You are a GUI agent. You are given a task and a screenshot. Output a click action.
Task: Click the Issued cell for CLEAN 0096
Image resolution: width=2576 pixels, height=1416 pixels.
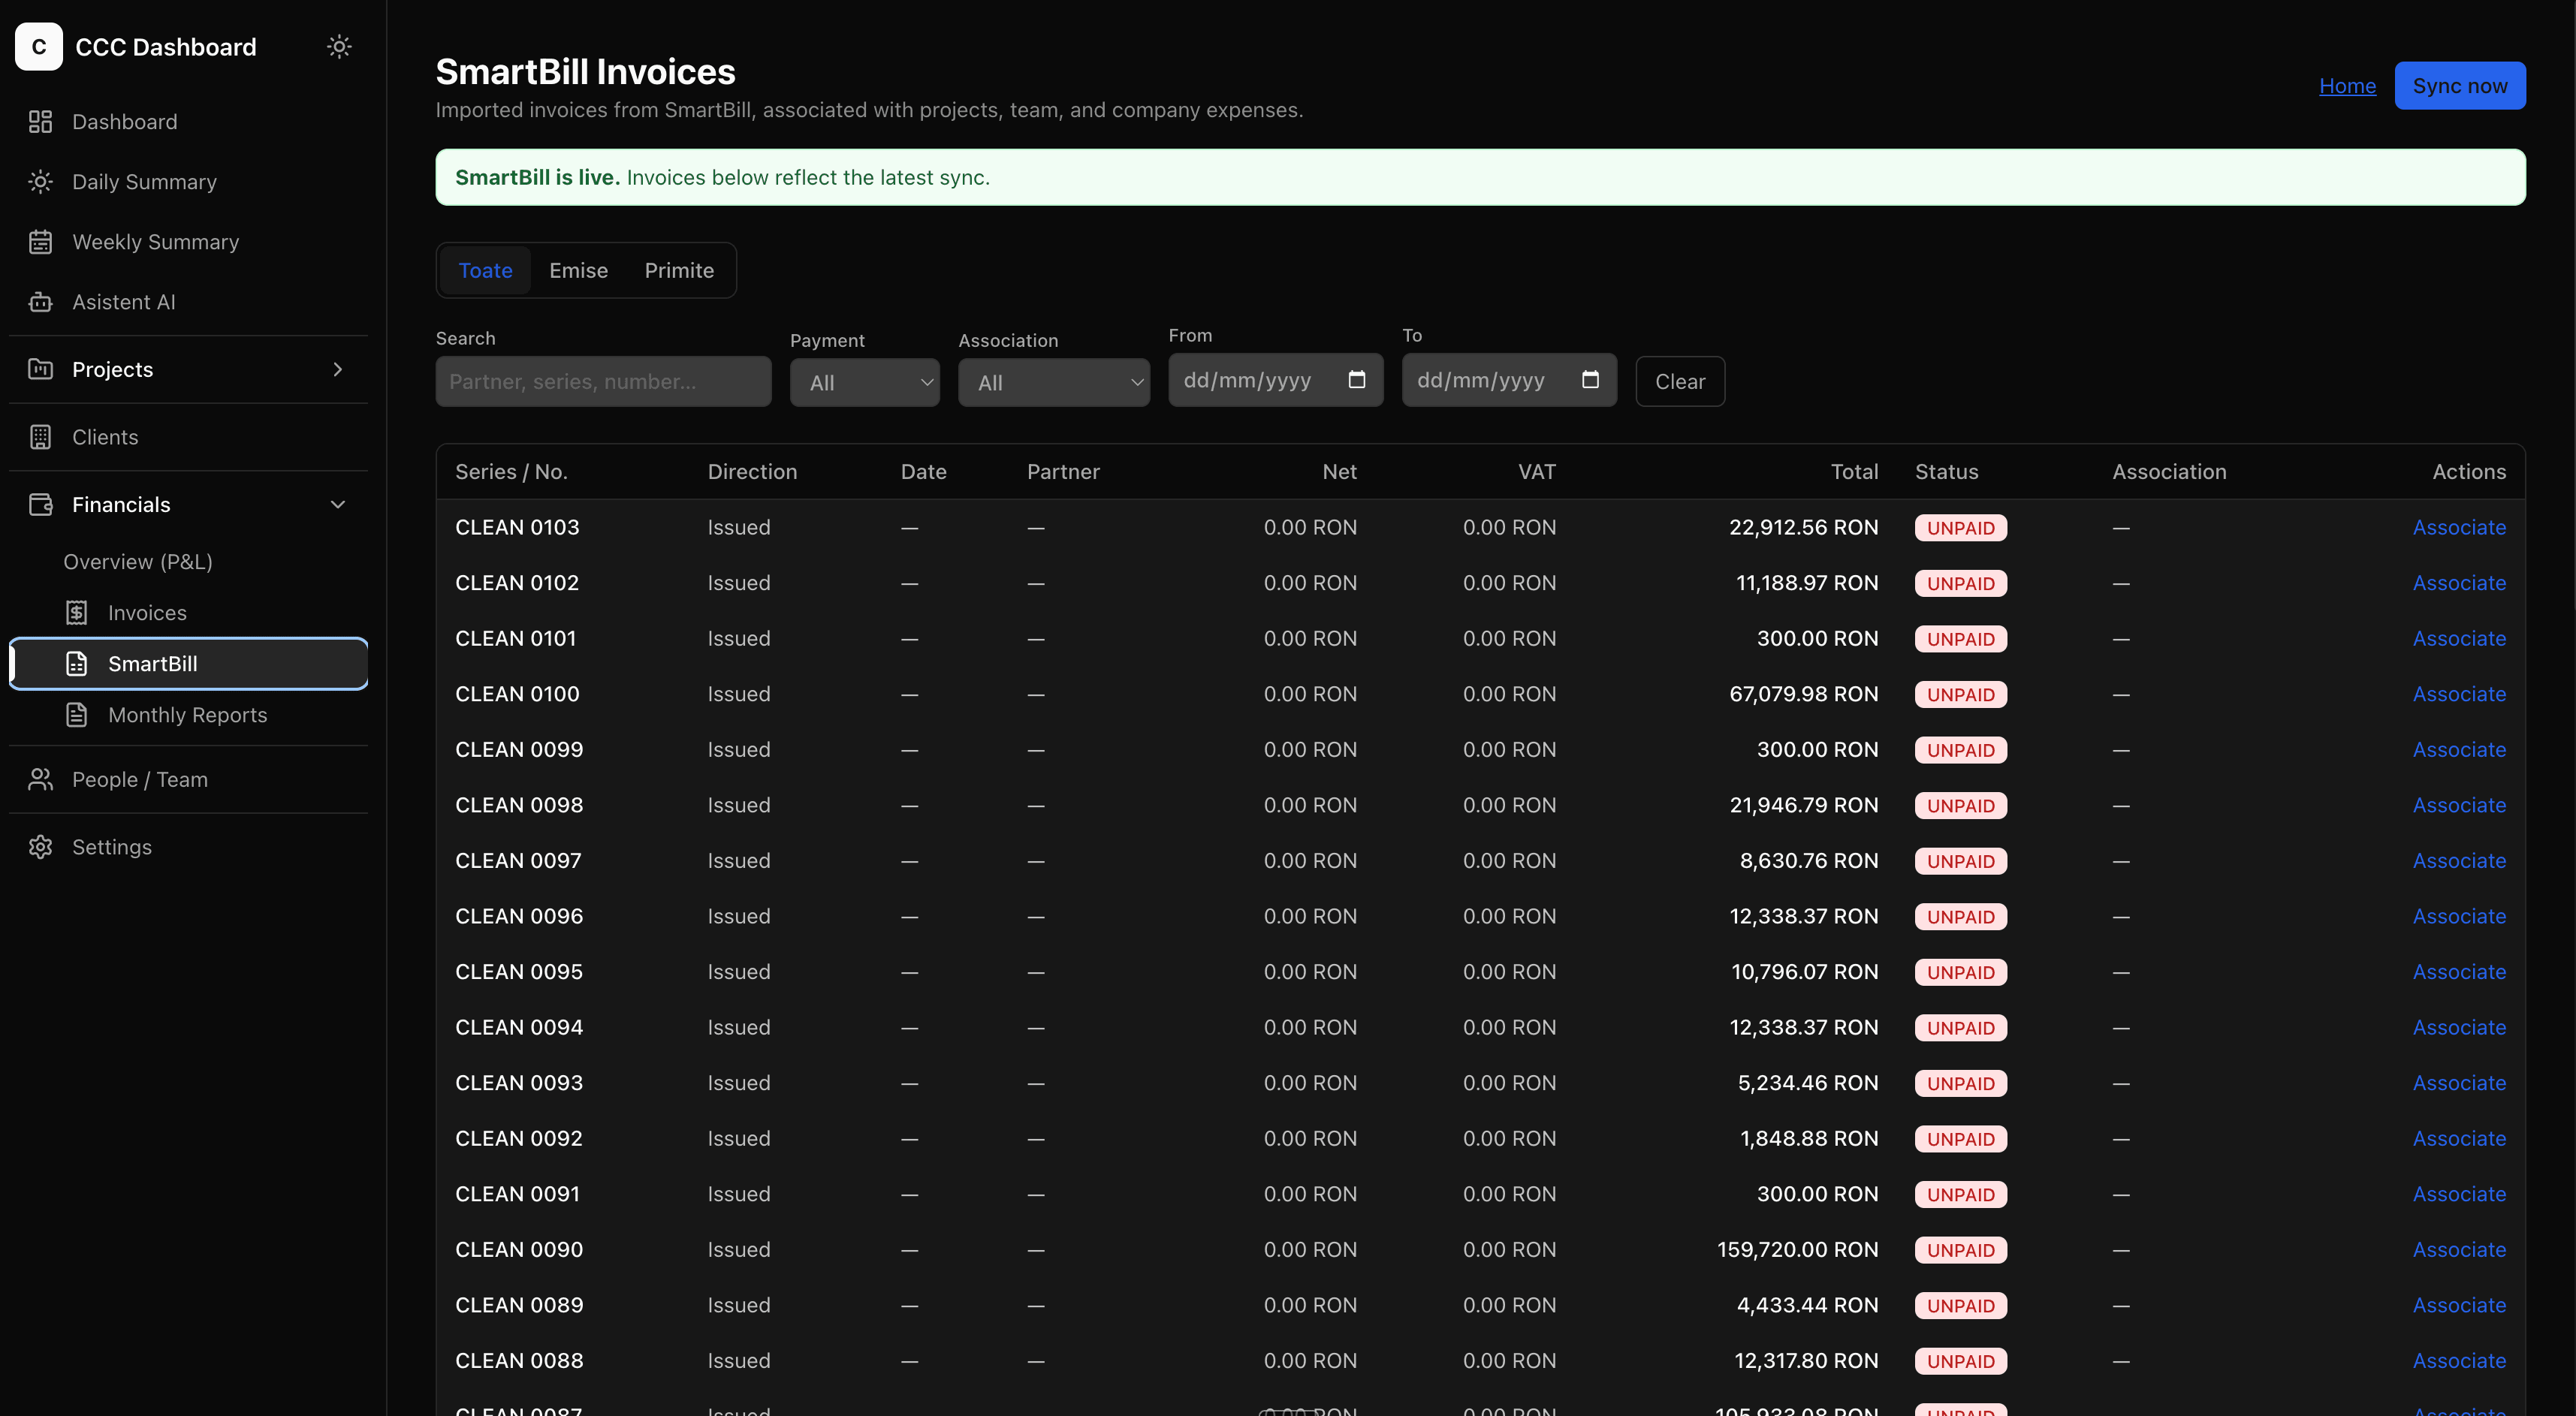738,916
